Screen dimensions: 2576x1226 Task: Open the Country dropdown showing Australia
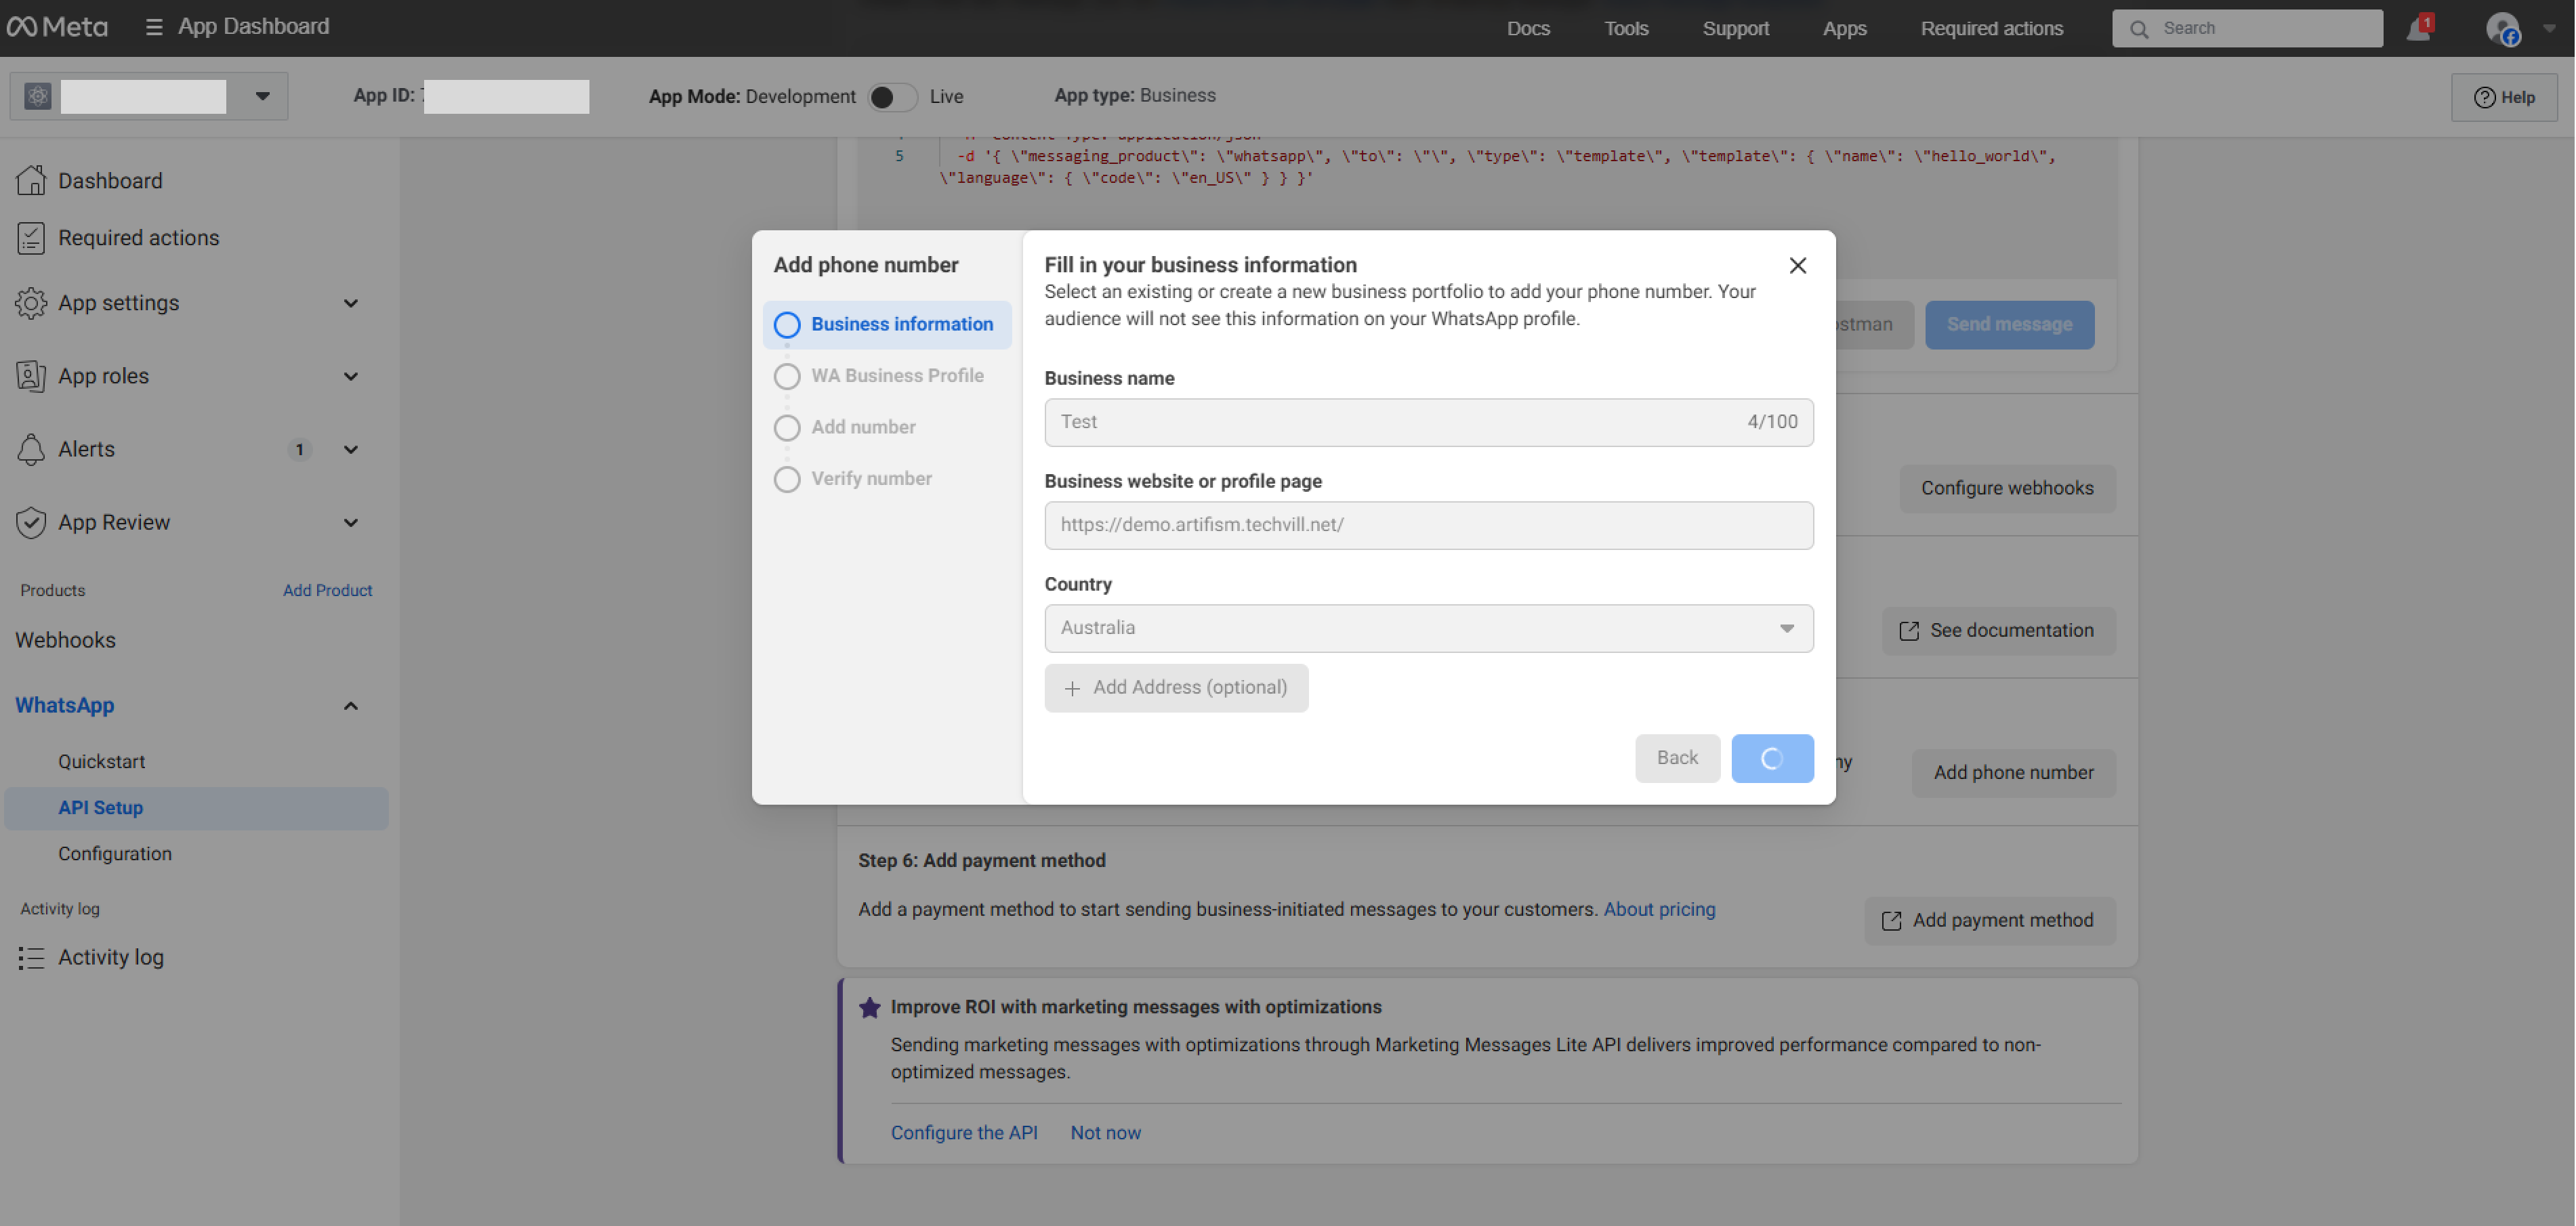point(1428,628)
